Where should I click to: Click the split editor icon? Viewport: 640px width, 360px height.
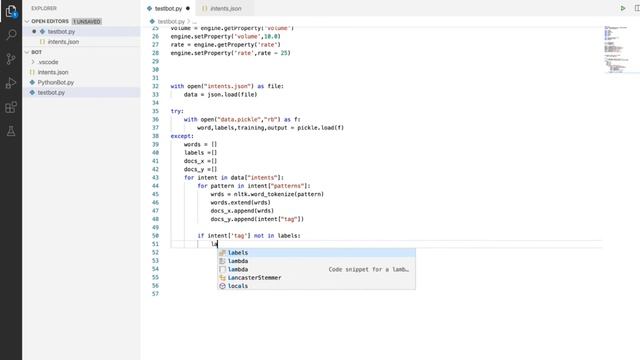[637, 8]
